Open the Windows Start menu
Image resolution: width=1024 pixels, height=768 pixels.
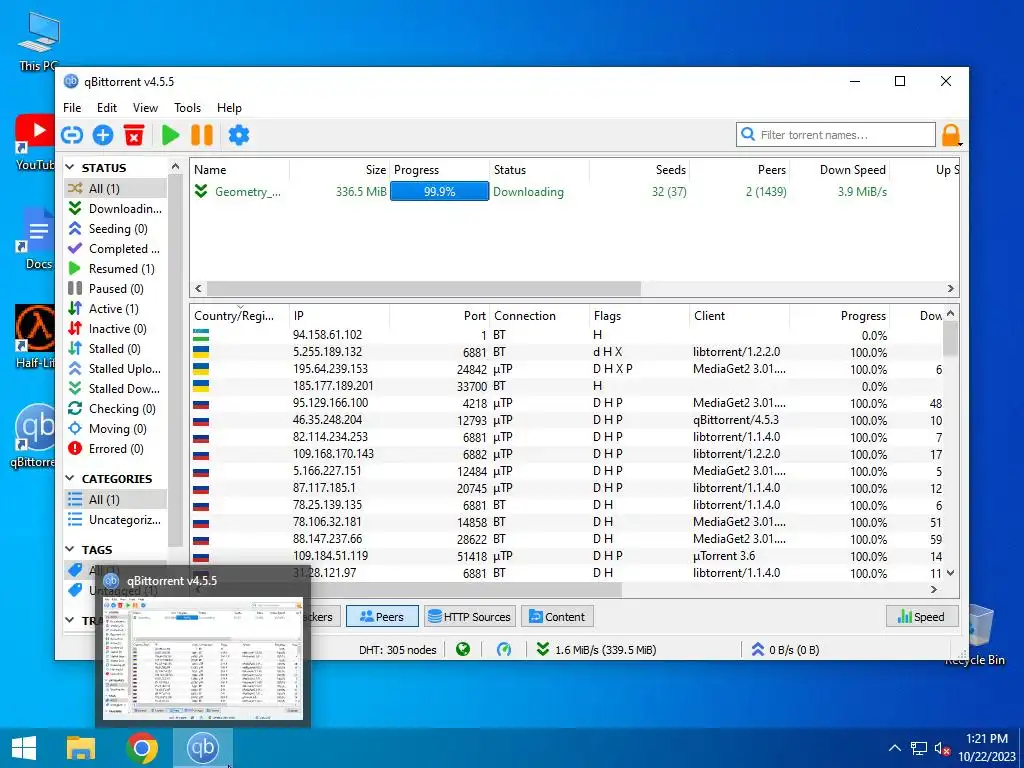[24, 748]
